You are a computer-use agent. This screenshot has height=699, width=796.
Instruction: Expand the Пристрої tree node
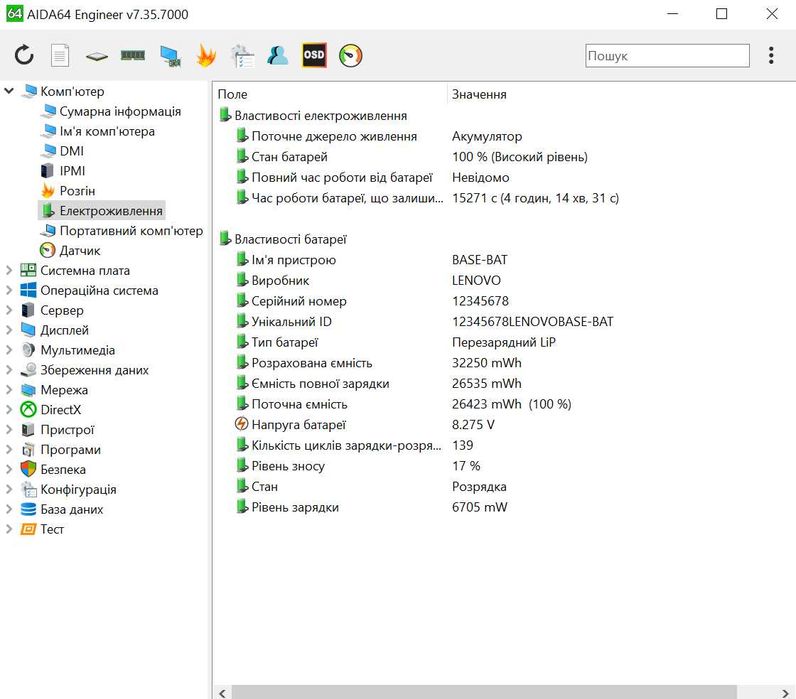(9, 429)
